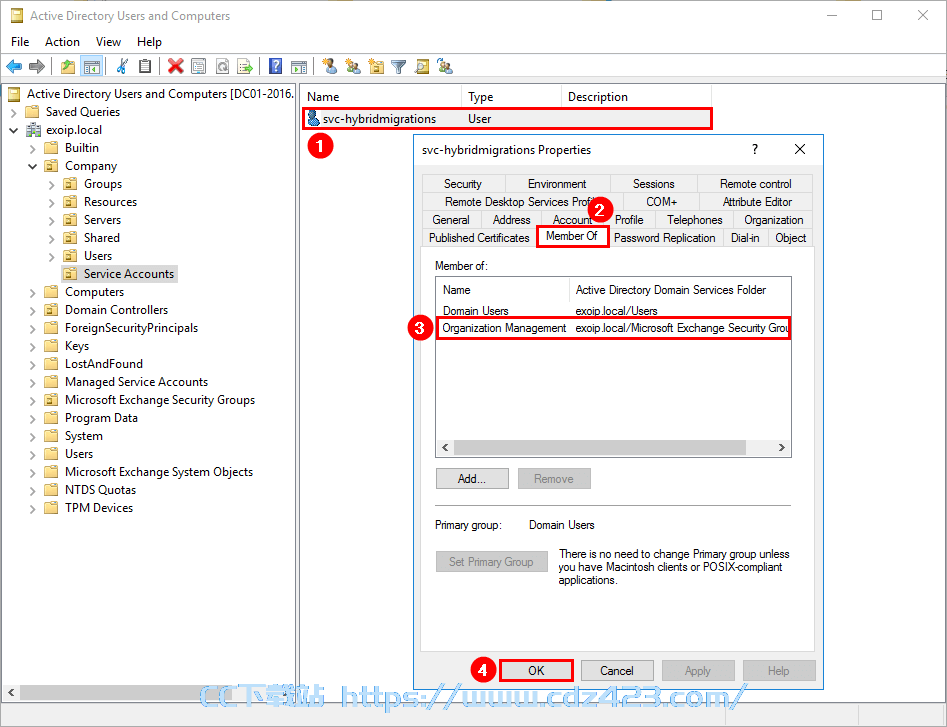Viewport: 947px width, 727px height.
Task: Expand Saved Queries tree node
Action: click(13, 112)
